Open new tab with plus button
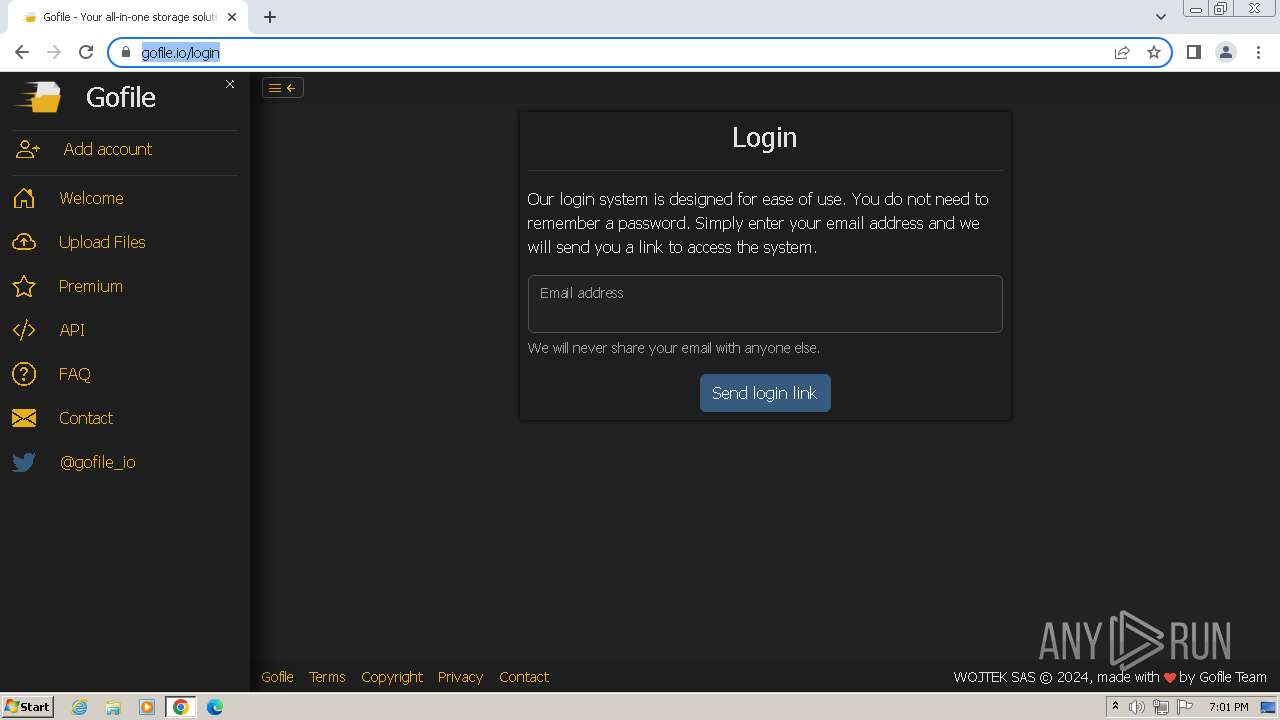The image size is (1280, 720). click(270, 17)
